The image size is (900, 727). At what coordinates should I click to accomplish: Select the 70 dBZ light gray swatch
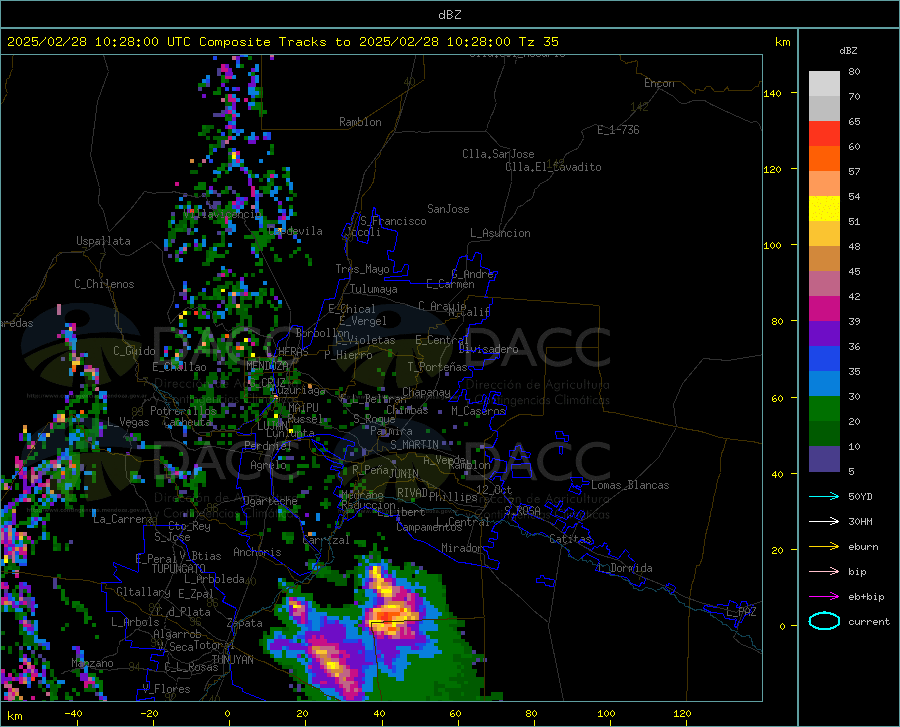tap(824, 83)
